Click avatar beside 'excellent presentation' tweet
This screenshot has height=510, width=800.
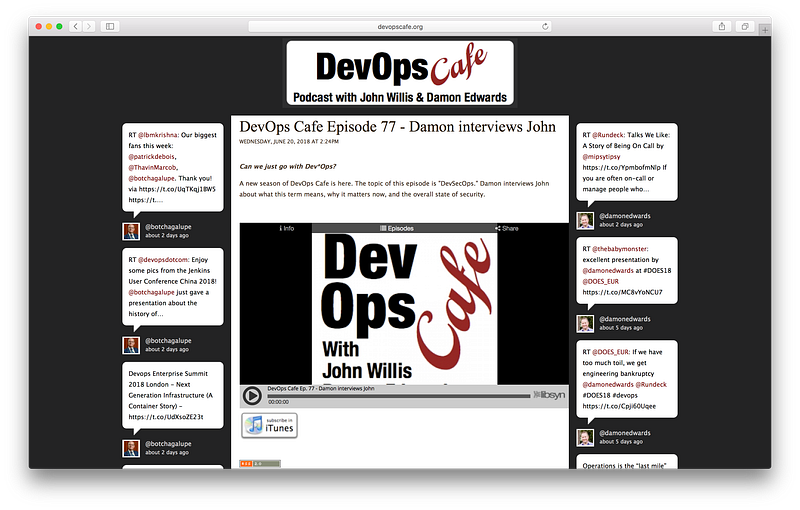coord(585,323)
